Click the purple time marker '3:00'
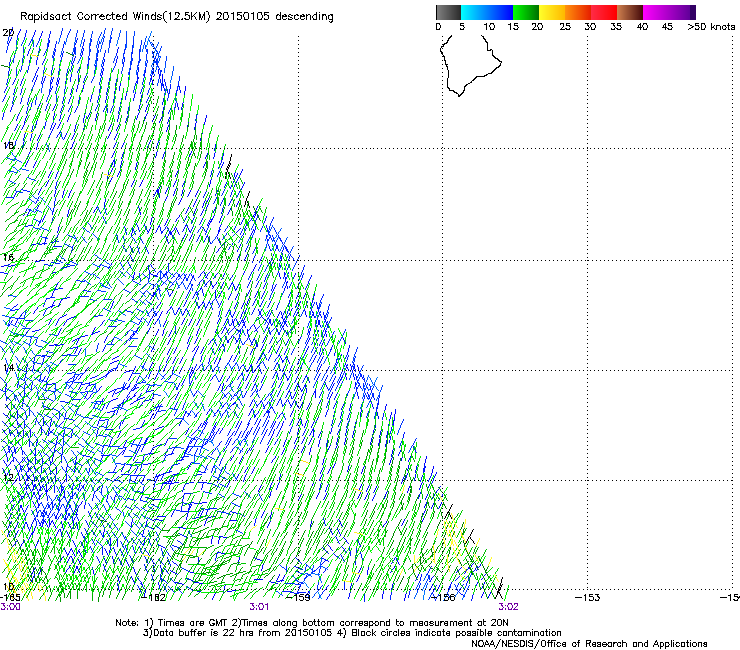 coord(10,607)
